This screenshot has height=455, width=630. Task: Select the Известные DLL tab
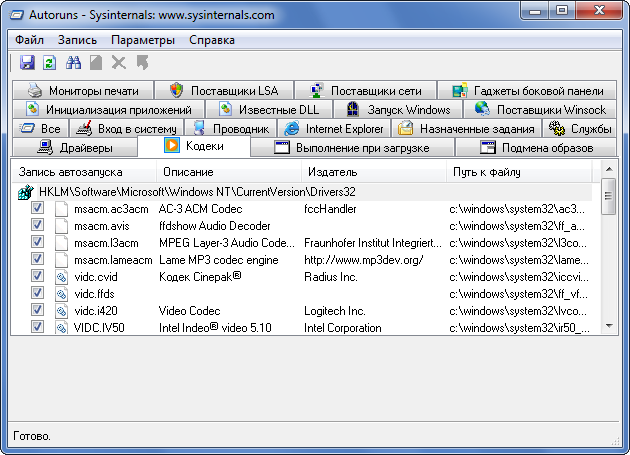pos(269,109)
